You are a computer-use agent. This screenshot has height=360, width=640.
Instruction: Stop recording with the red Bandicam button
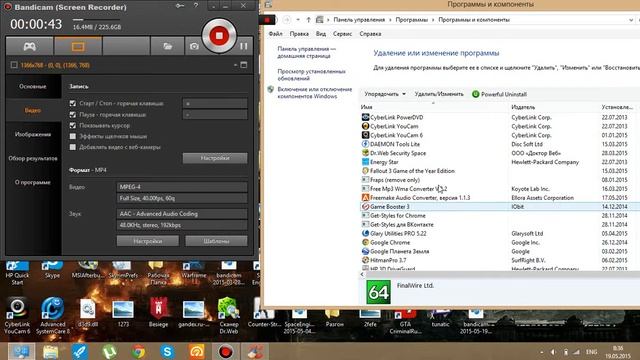[x=219, y=36]
